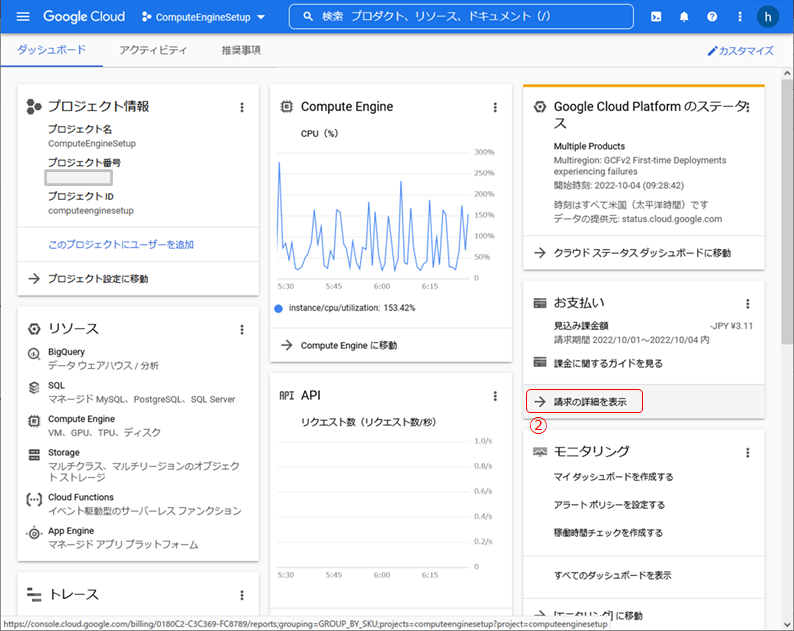Image resolution: width=794 pixels, height=631 pixels.
Task: Open Compute Engine card options menu
Action: tap(494, 107)
